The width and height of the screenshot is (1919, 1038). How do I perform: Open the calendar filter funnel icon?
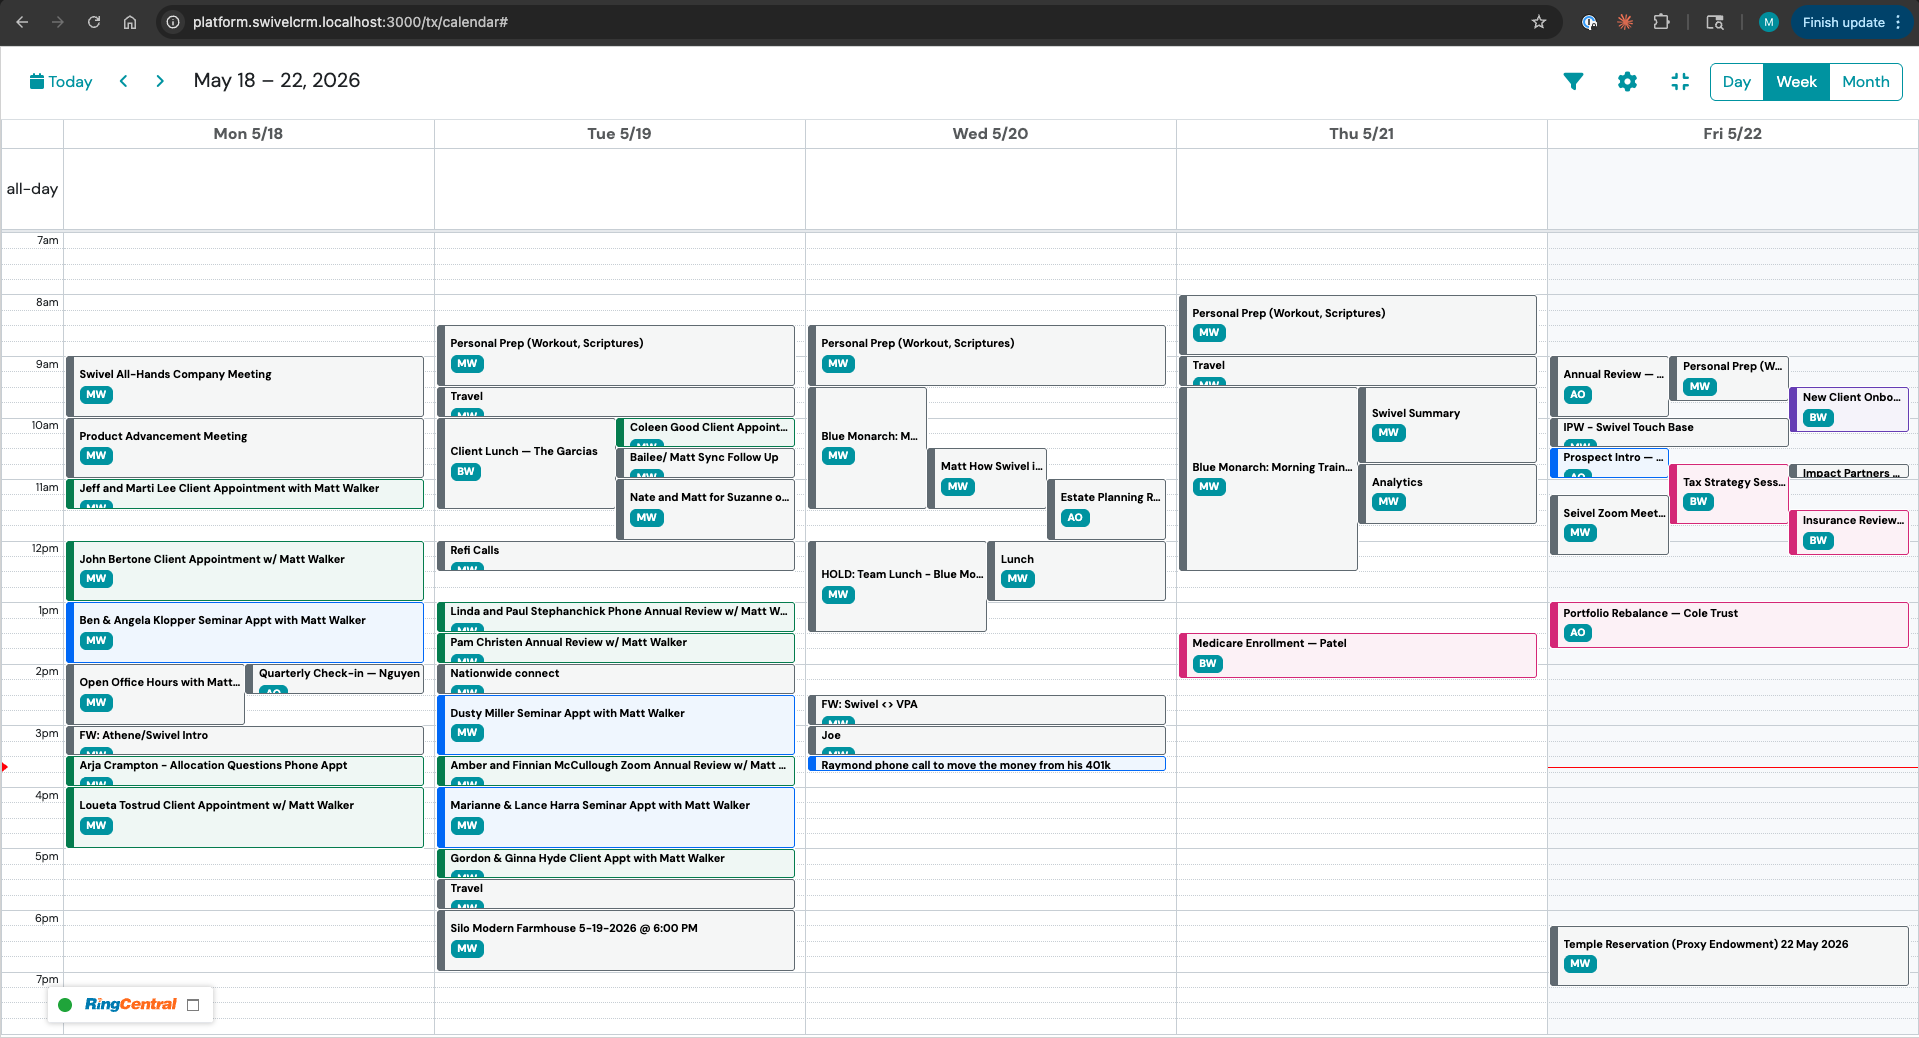click(x=1573, y=82)
